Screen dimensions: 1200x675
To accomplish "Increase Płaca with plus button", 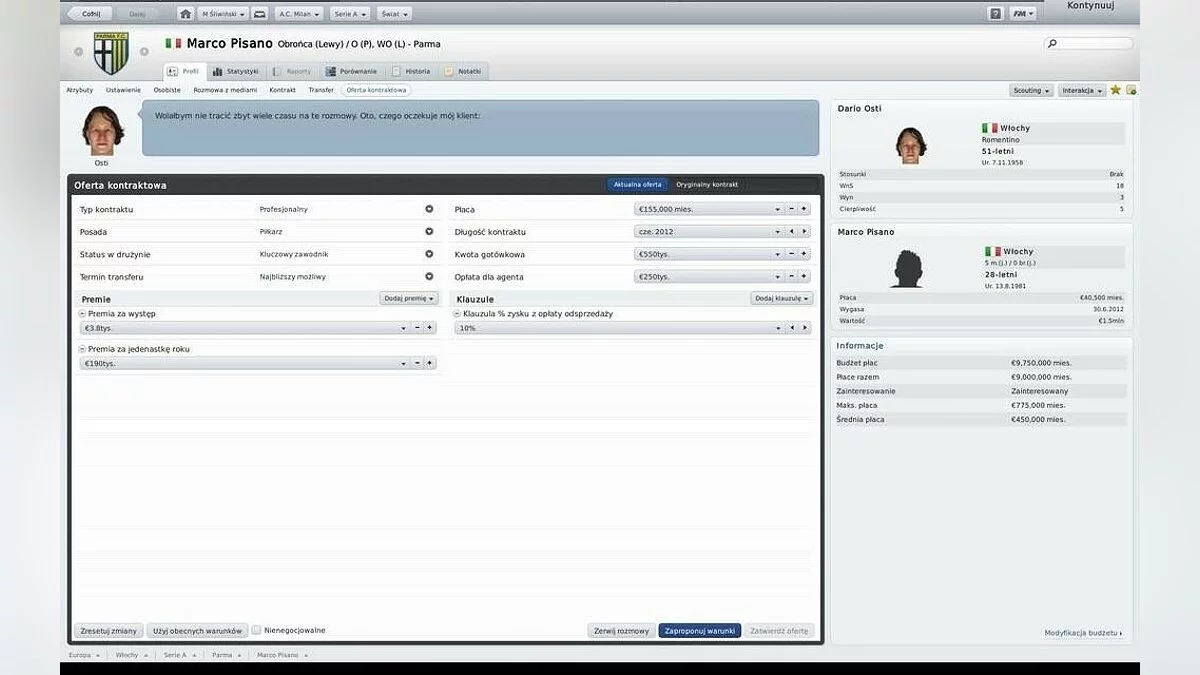I will [x=804, y=209].
